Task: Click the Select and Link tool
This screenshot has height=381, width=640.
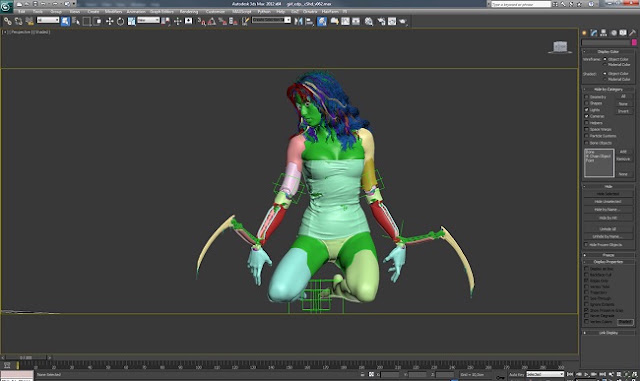Action: 7,21
